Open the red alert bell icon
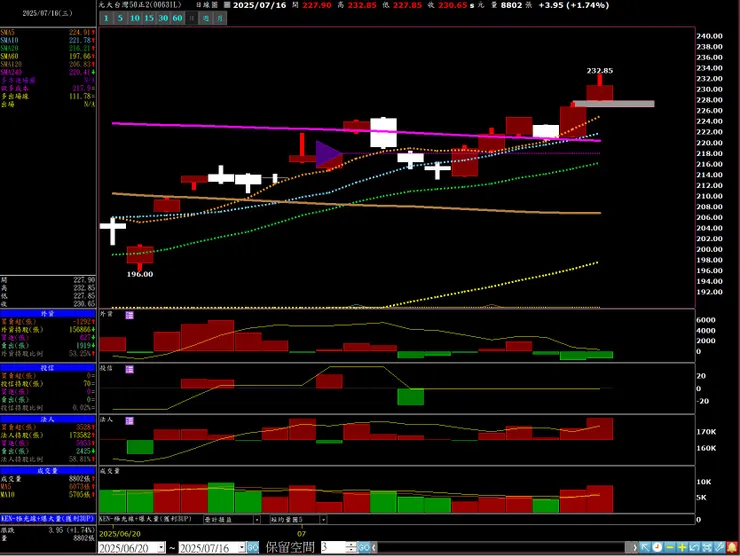 [732, 547]
